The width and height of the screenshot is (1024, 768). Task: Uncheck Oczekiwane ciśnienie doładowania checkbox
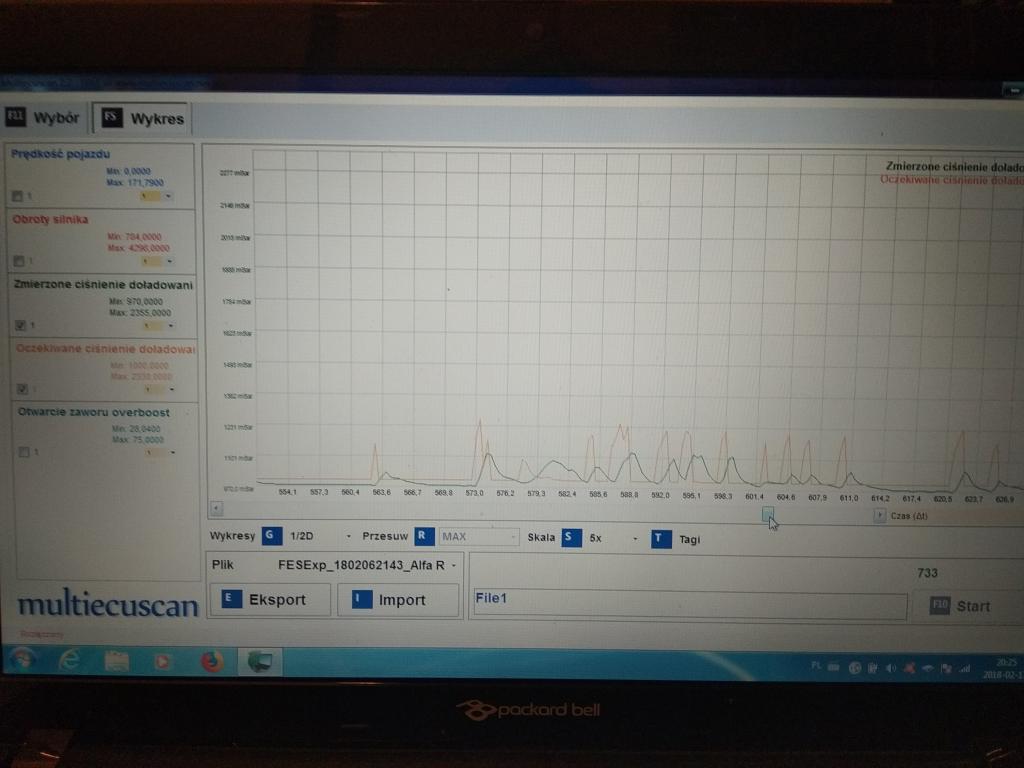point(22,389)
